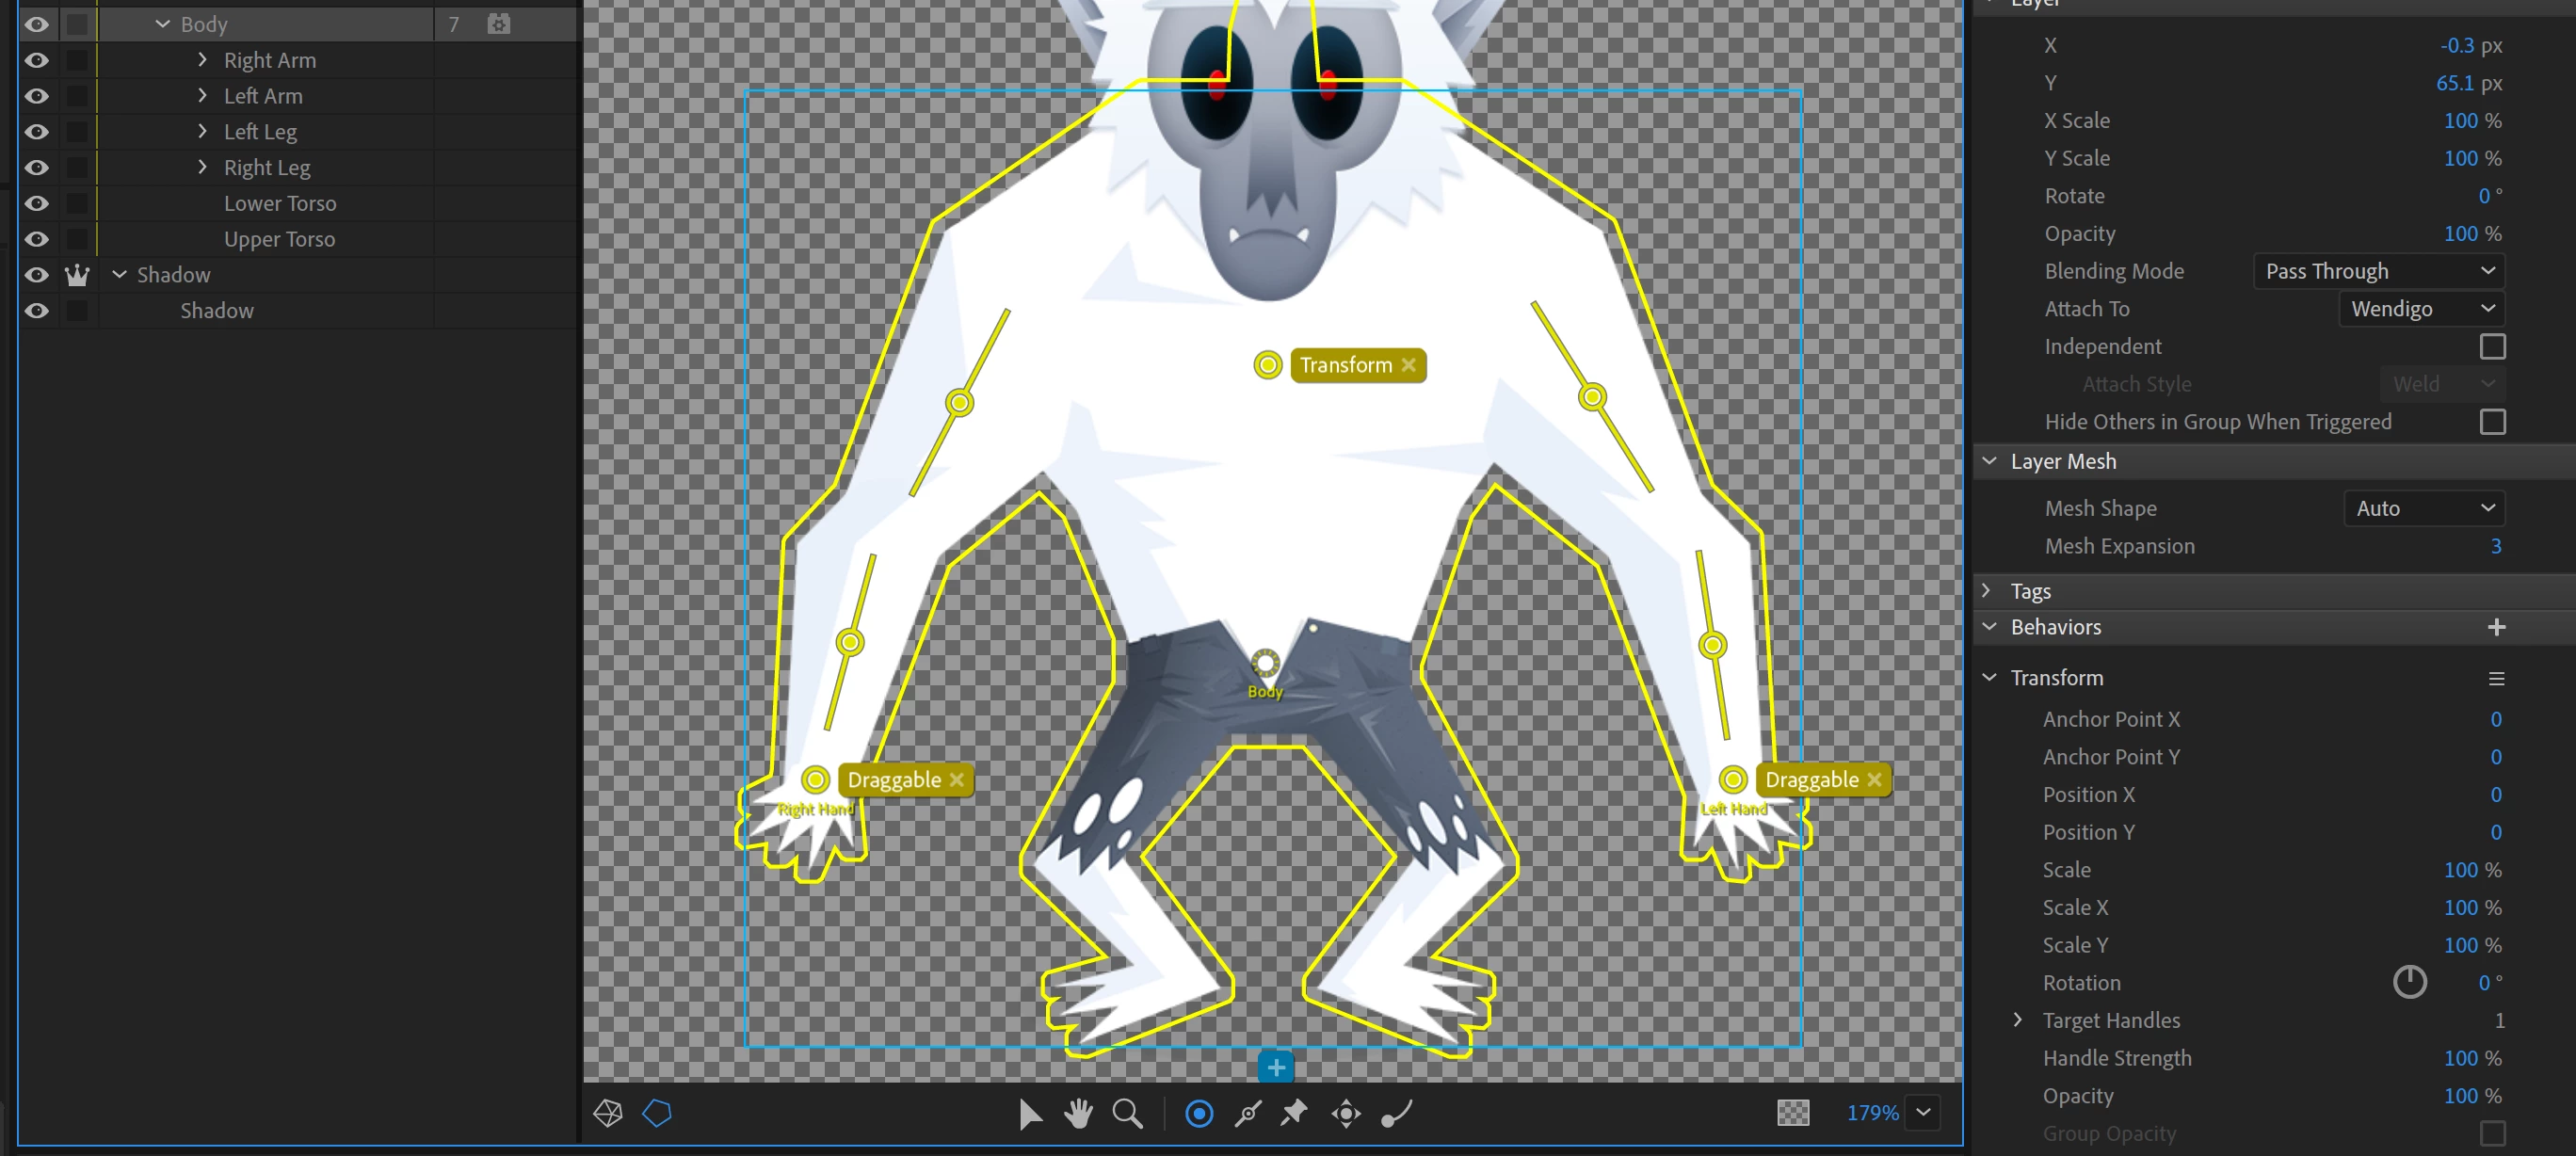2576x1156 pixels.
Task: Select the Dragger tool
Action: 1346,1113
